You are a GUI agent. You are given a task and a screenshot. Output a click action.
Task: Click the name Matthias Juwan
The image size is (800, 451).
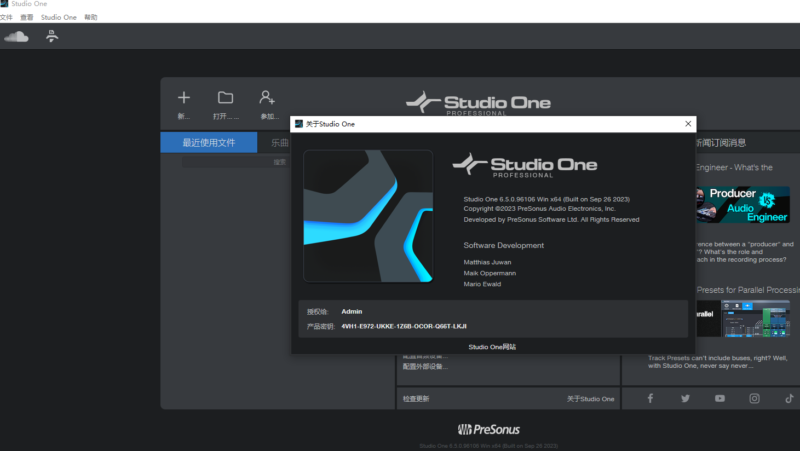click(487, 262)
